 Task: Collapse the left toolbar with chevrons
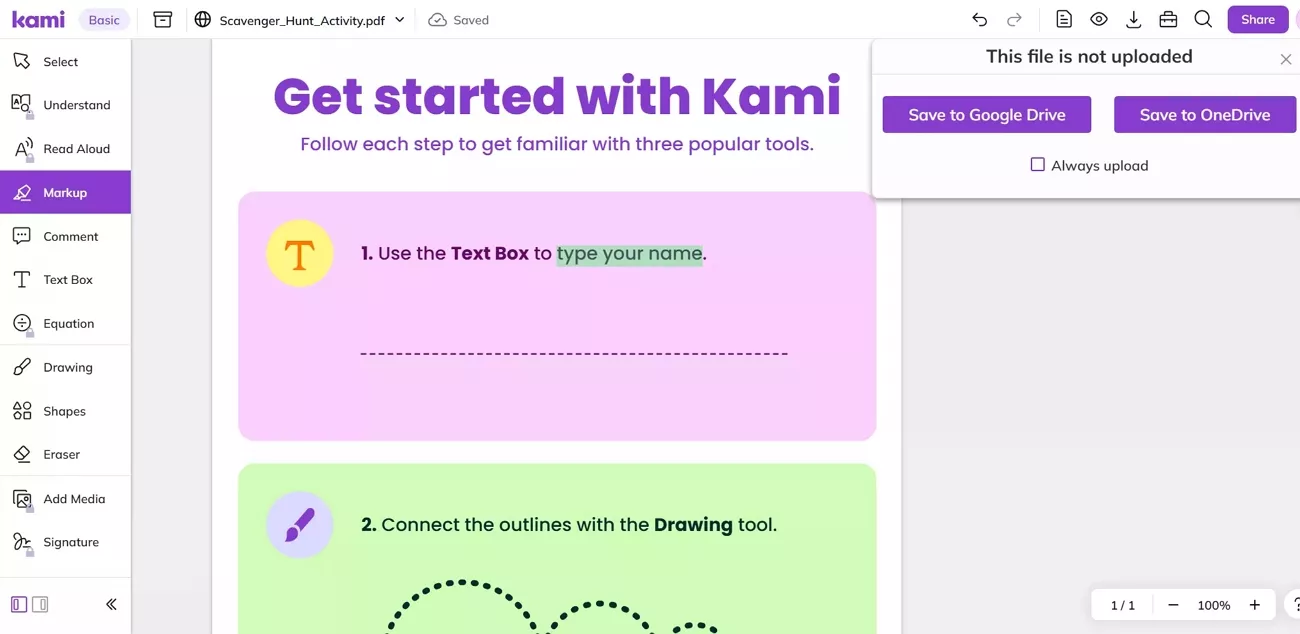click(x=111, y=604)
